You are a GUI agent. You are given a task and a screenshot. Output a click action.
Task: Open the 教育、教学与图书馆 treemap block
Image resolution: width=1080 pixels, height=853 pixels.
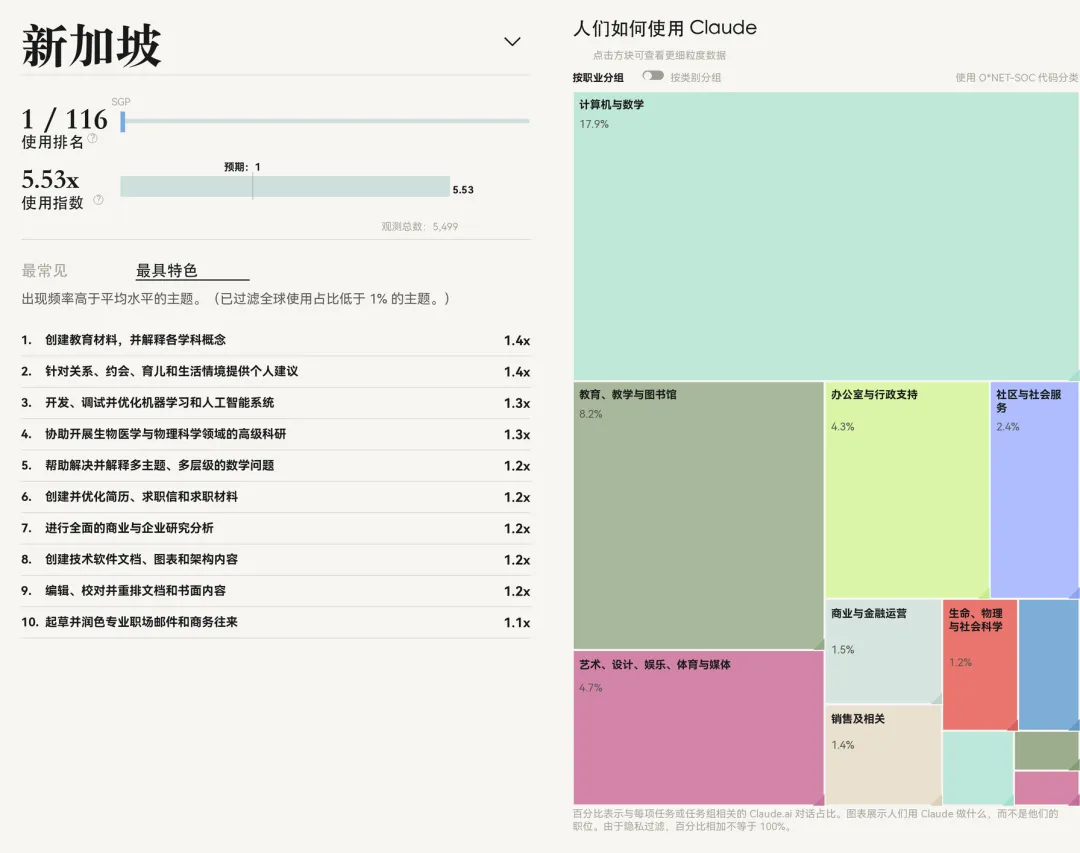tap(698, 515)
